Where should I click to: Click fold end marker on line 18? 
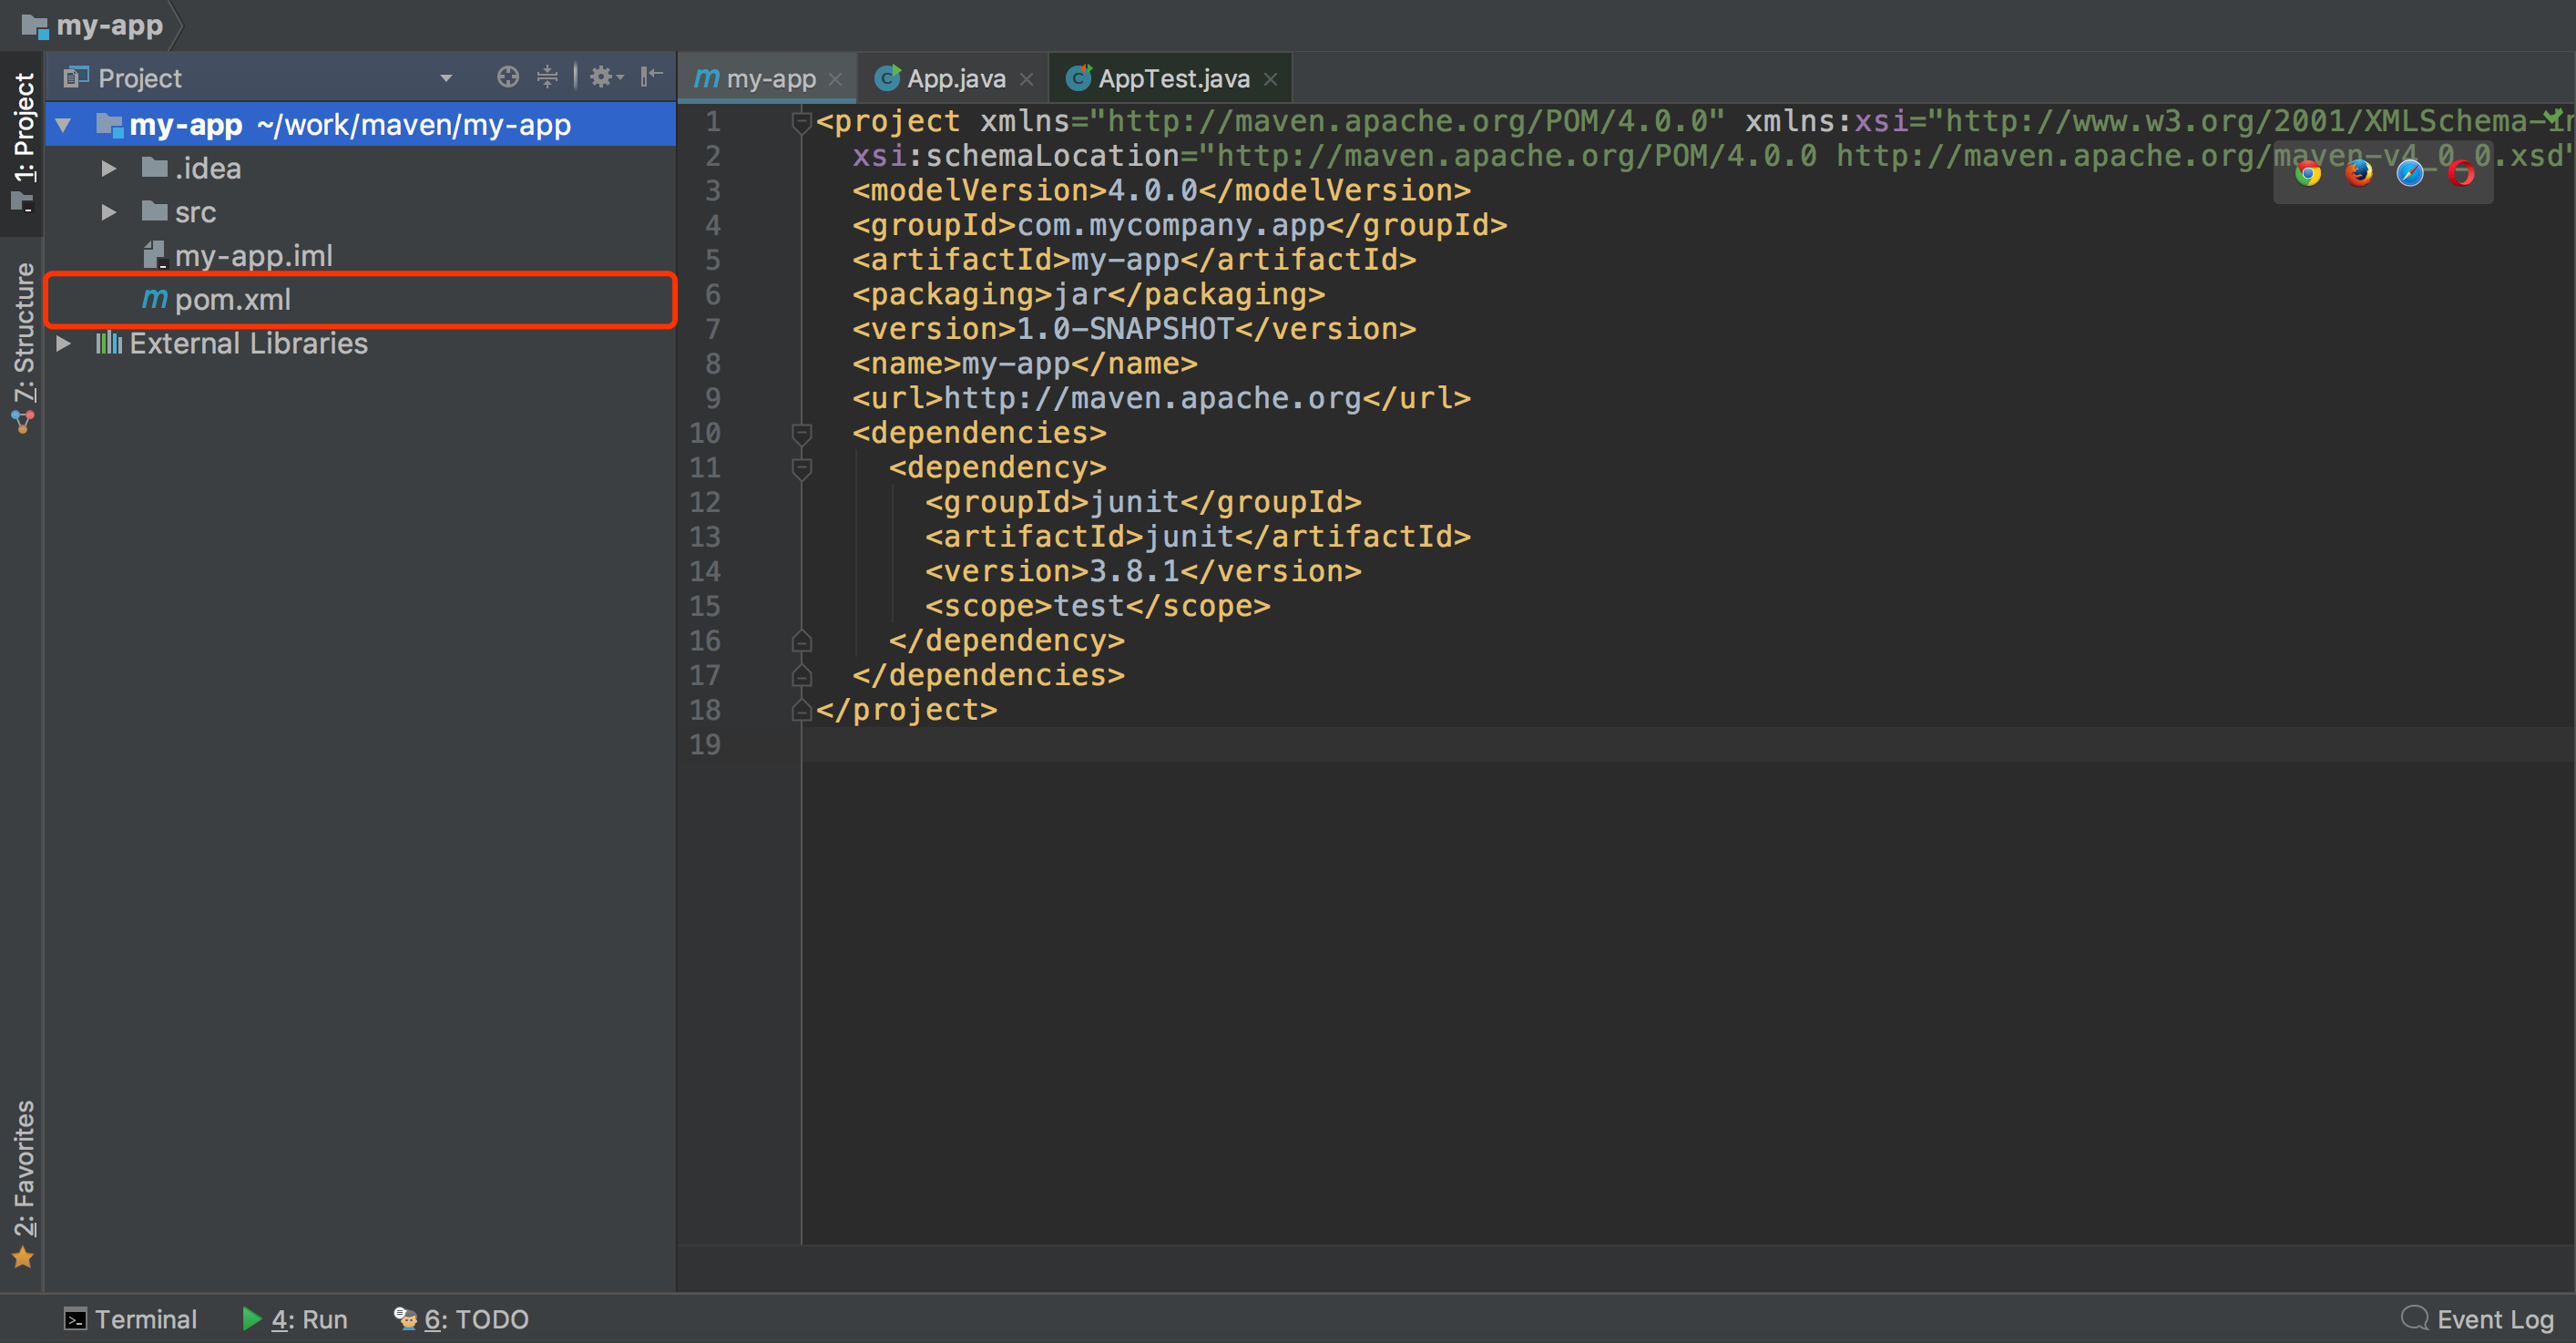click(801, 710)
